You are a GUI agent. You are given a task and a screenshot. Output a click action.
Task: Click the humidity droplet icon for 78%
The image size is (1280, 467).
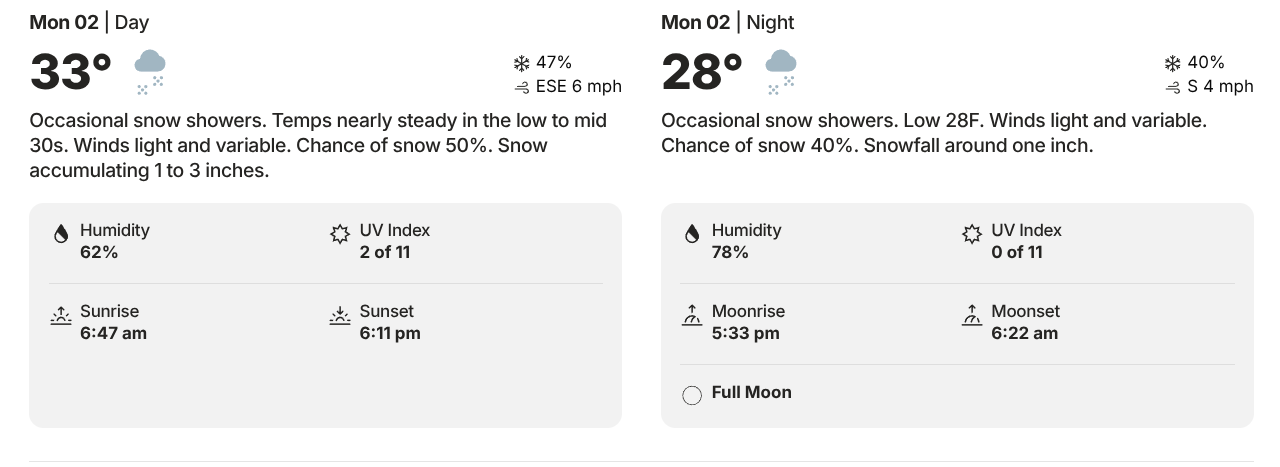click(692, 234)
